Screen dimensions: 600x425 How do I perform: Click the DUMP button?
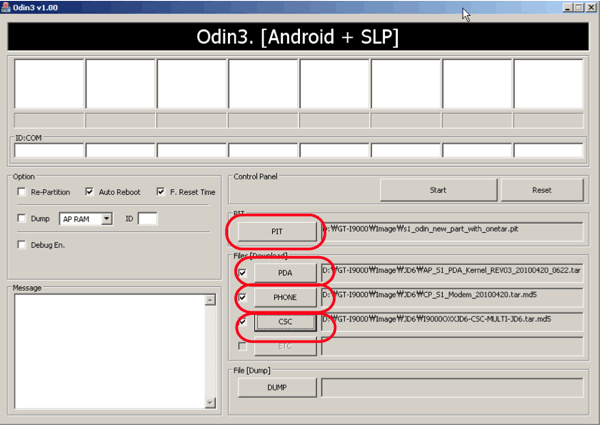click(277, 387)
